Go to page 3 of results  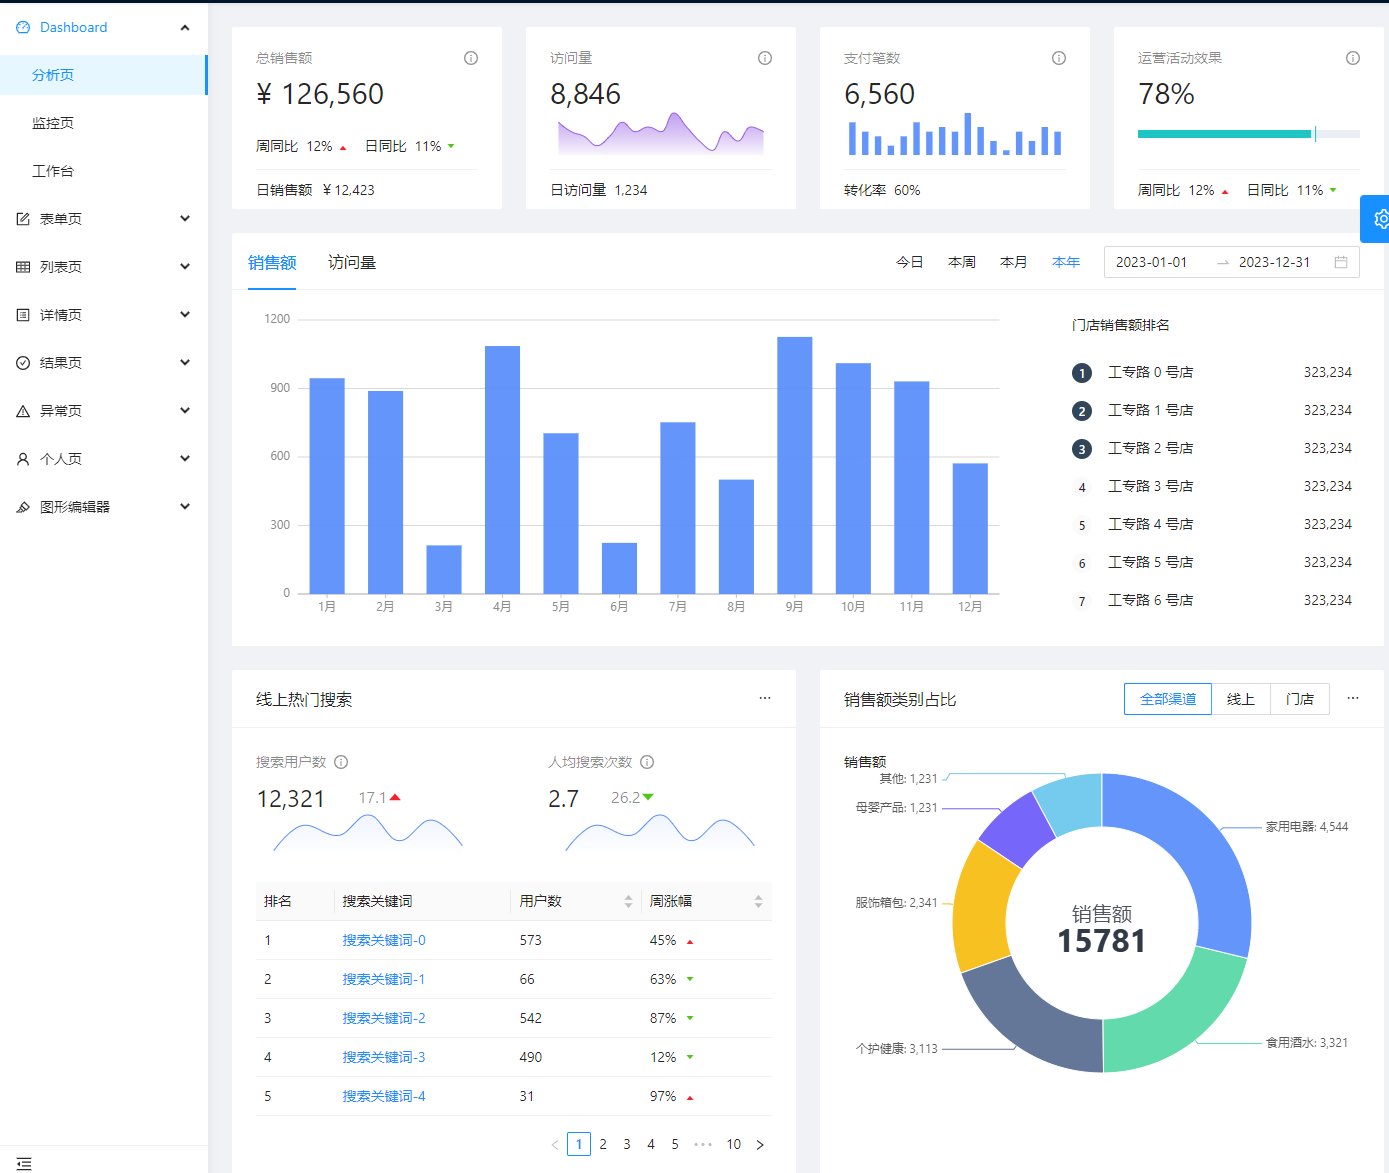(x=627, y=1144)
